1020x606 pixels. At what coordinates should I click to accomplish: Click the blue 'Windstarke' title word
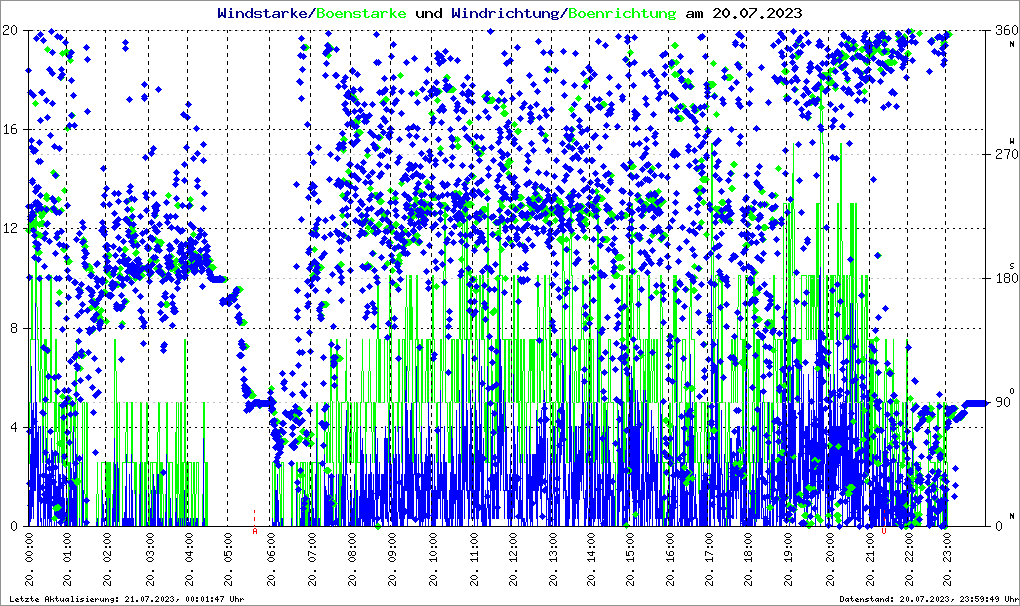262,13
